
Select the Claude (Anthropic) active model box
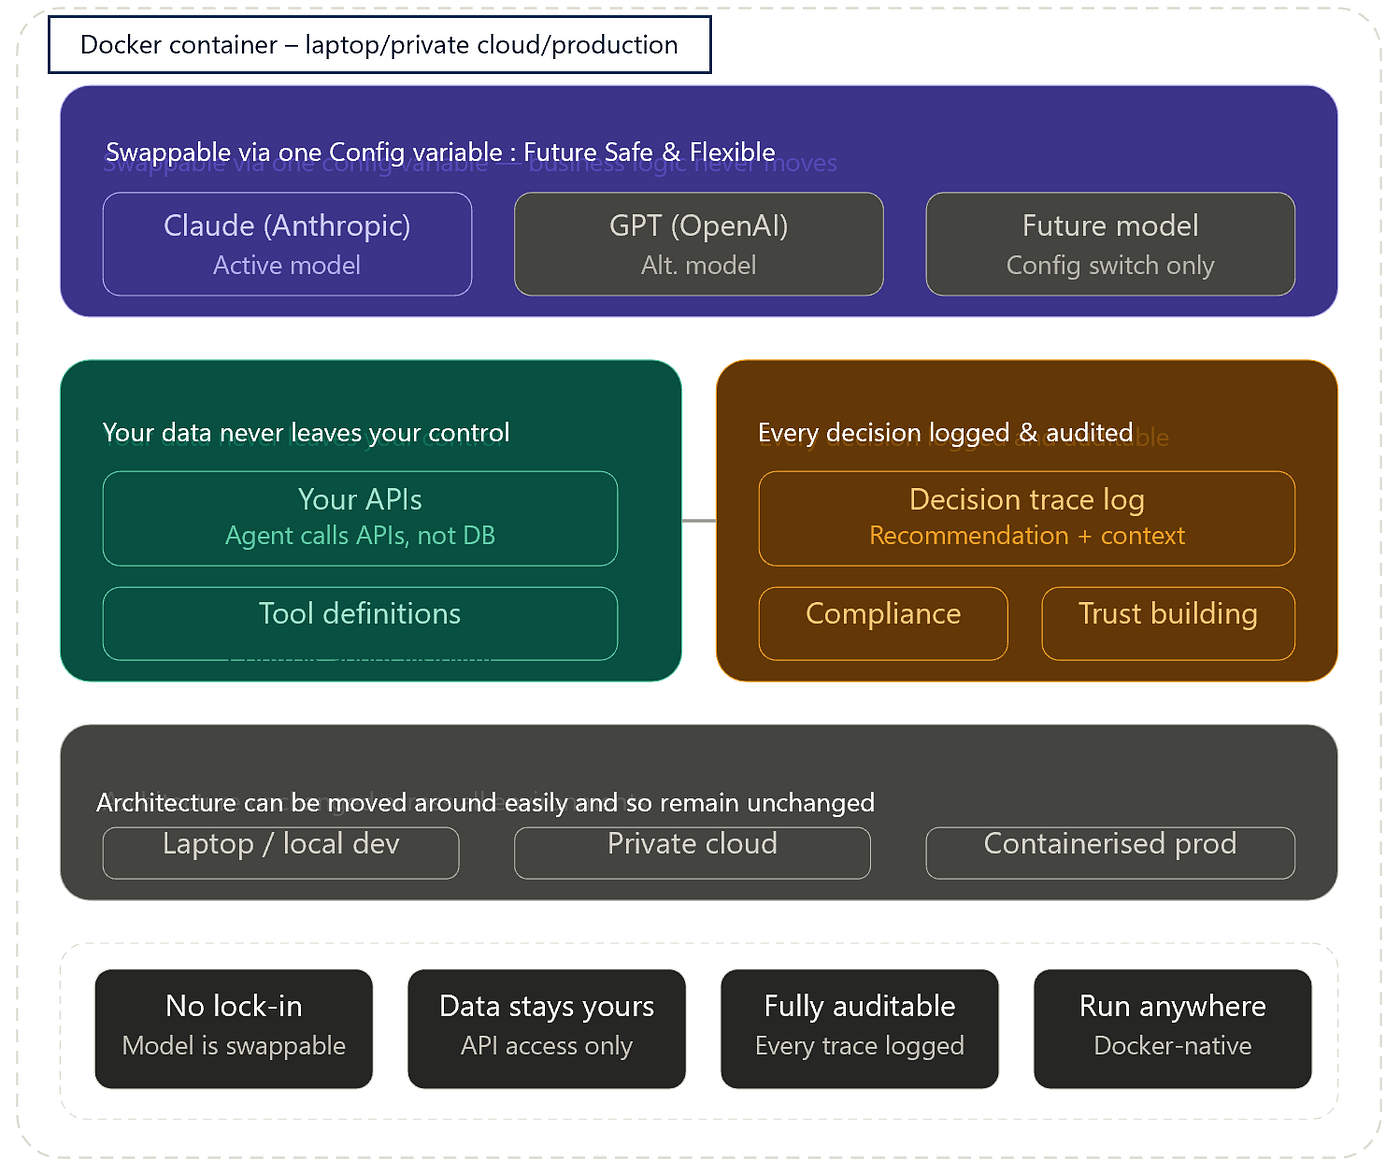(x=287, y=244)
